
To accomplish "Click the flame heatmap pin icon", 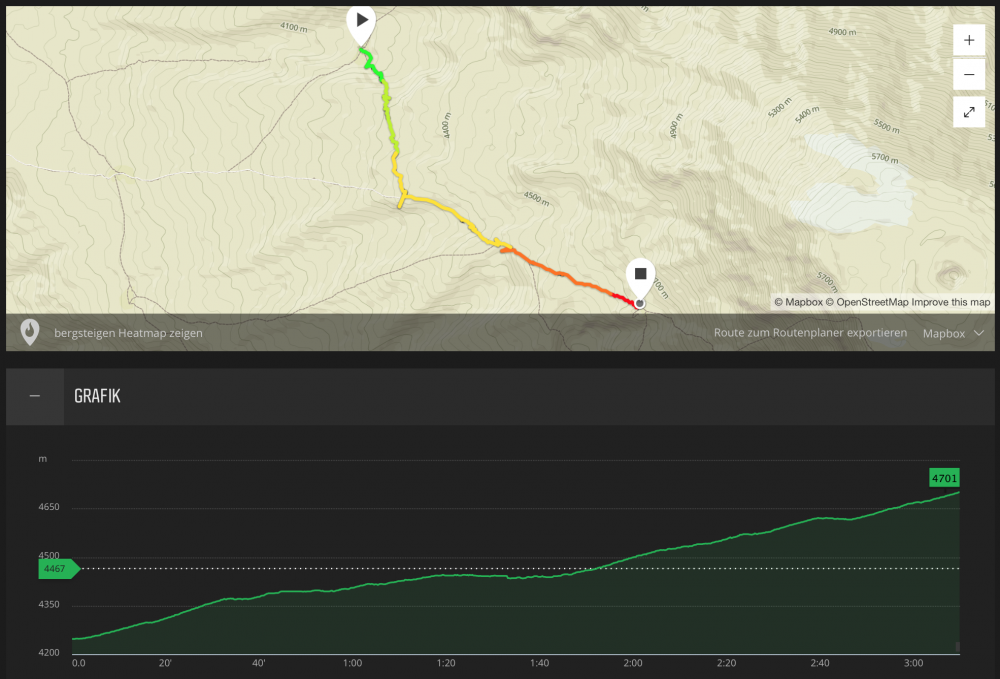I will 30,332.
